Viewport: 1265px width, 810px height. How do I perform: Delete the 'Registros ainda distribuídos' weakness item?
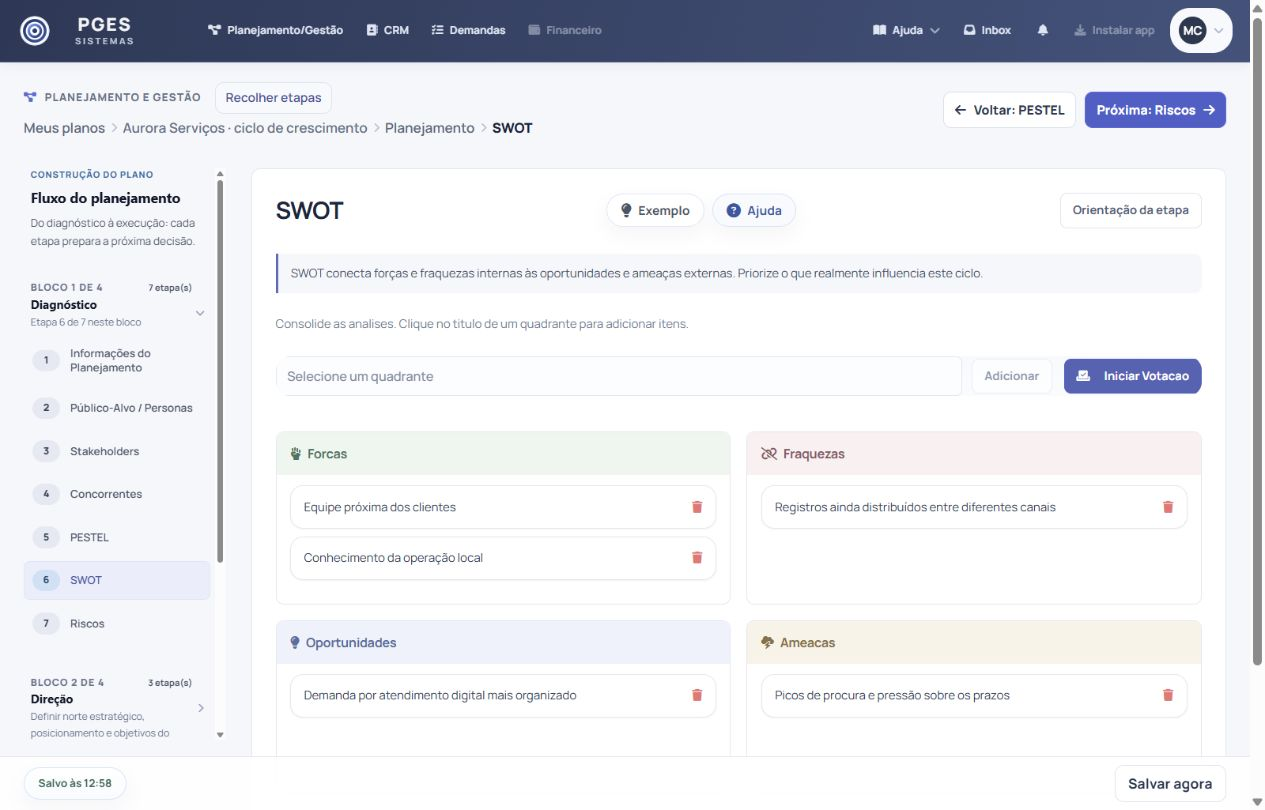1168,507
